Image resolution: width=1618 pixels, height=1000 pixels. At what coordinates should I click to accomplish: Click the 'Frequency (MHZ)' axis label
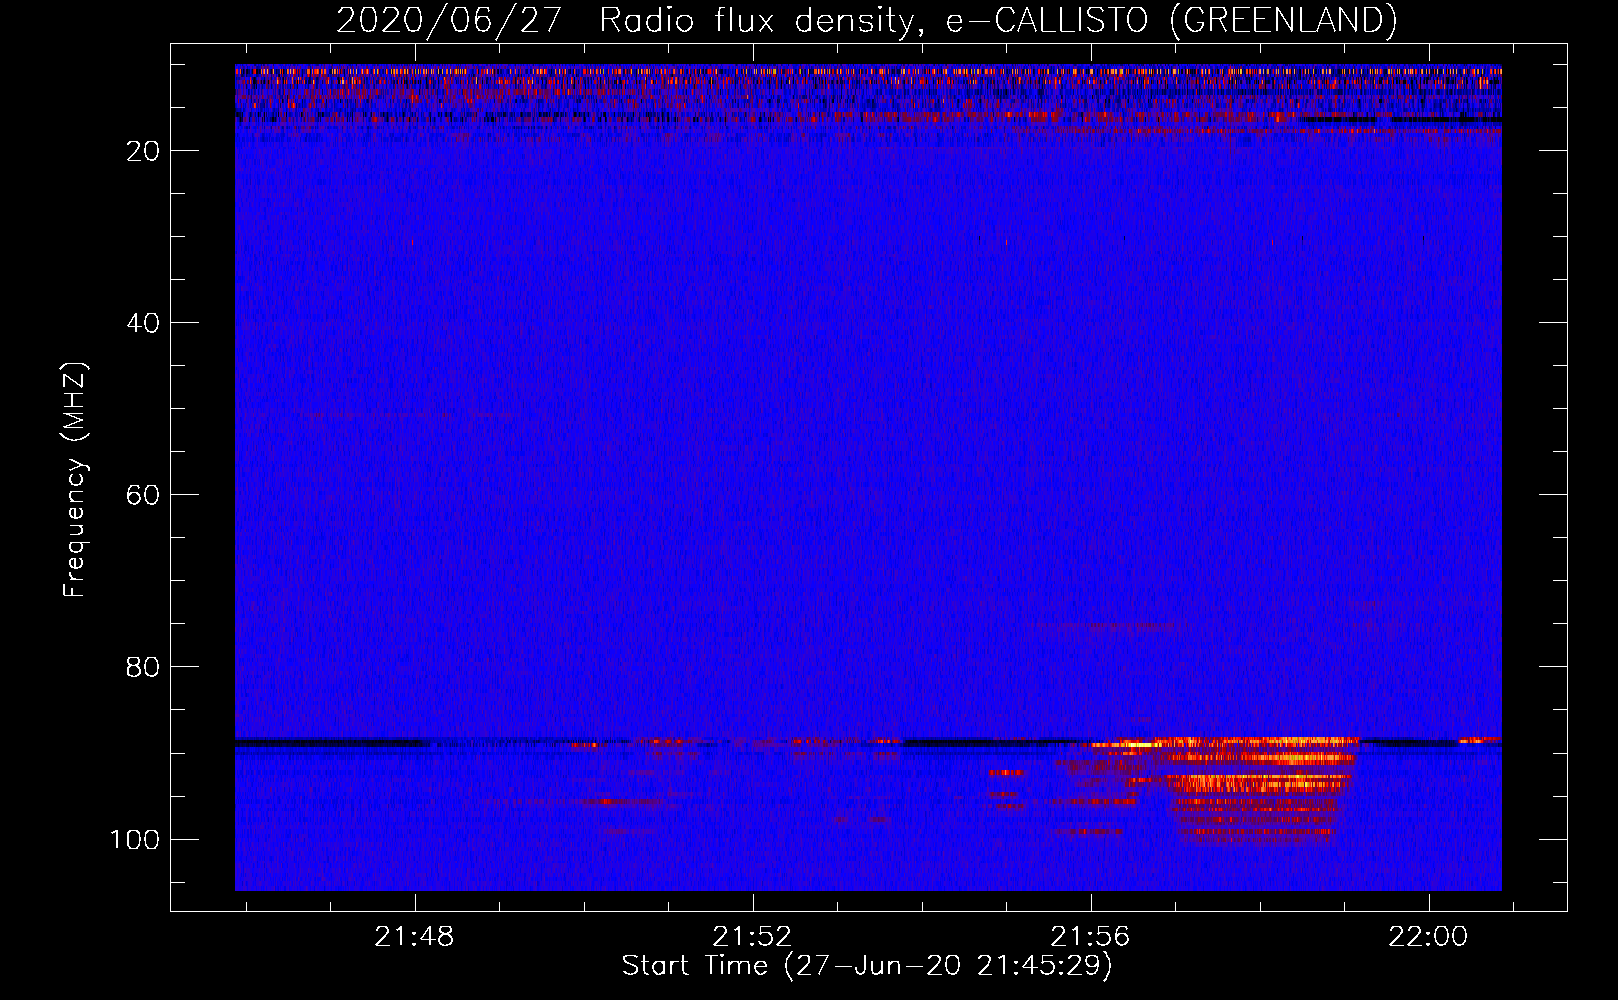tap(75, 480)
